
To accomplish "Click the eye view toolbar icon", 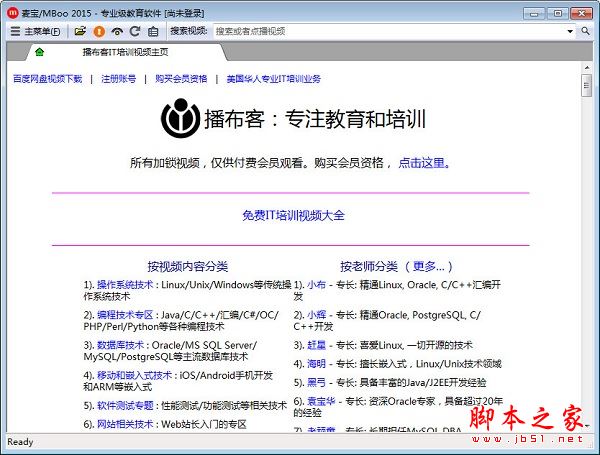I will (x=117, y=32).
